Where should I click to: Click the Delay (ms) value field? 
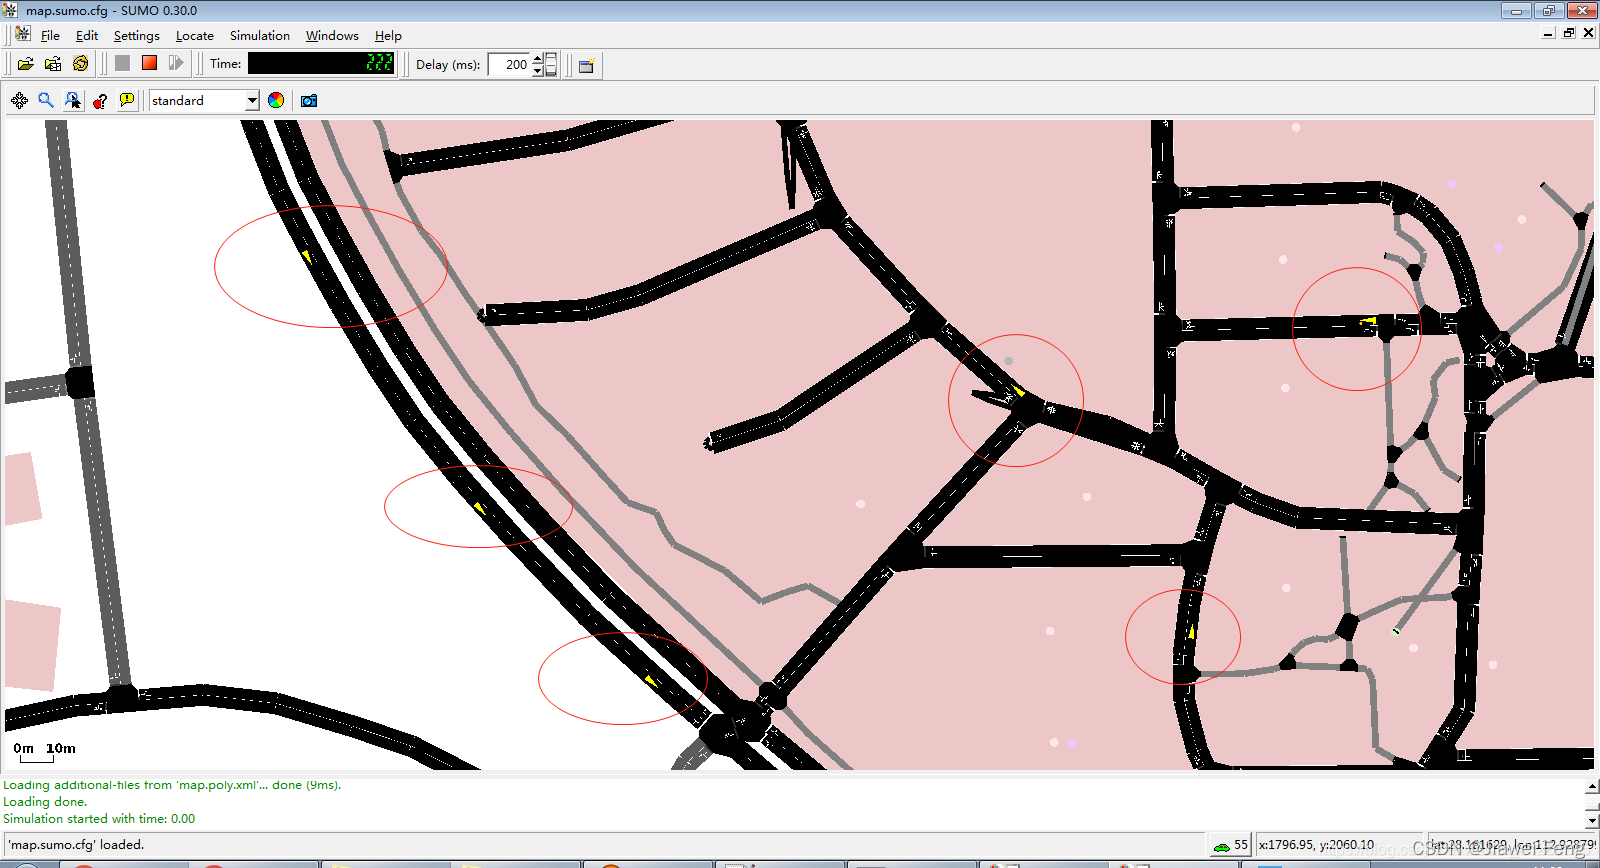click(509, 64)
